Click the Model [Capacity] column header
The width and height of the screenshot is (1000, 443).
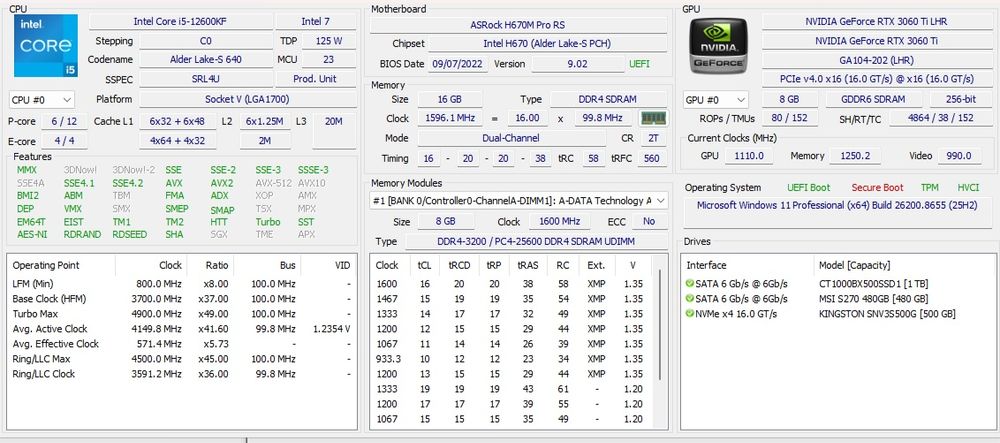pos(855,265)
